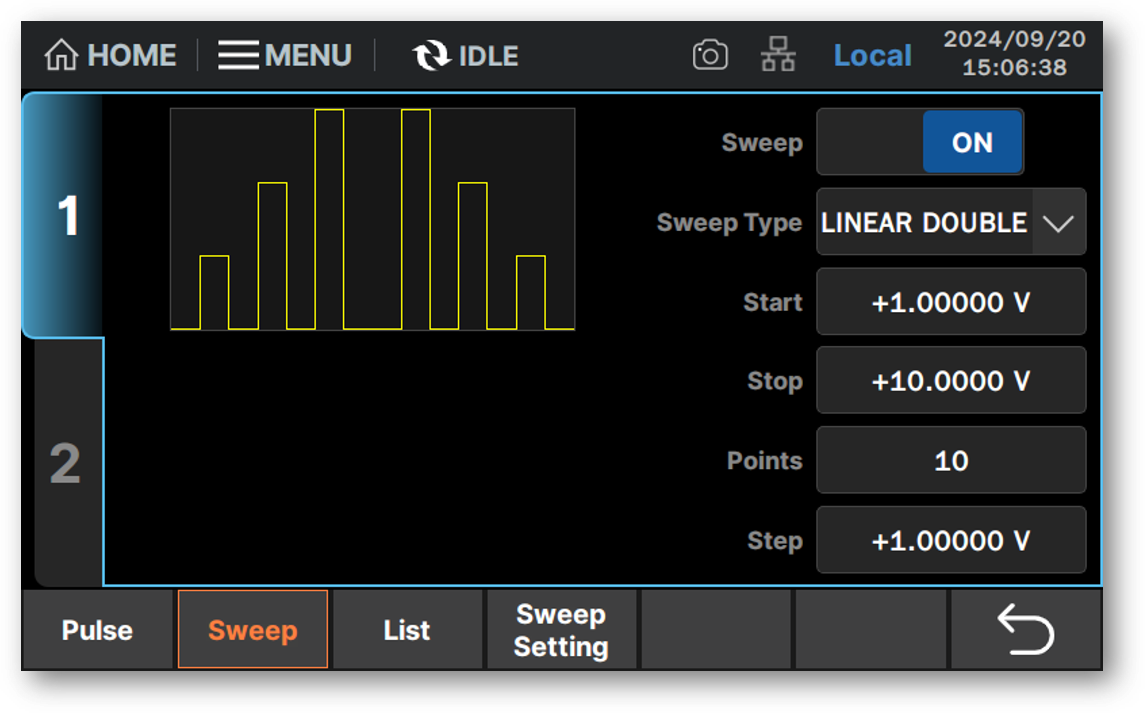Open the LINEAR DOUBLE sweep type selector
Screen dimensions: 1145x713
pos(924,222)
